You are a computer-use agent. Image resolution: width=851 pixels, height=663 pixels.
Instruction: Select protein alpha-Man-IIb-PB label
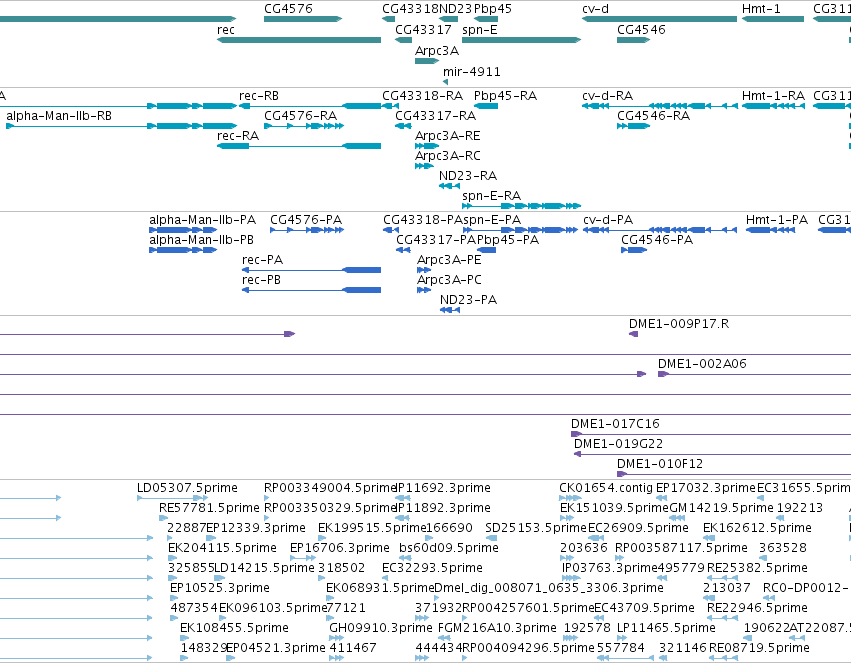pyautogui.click(x=201, y=240)
